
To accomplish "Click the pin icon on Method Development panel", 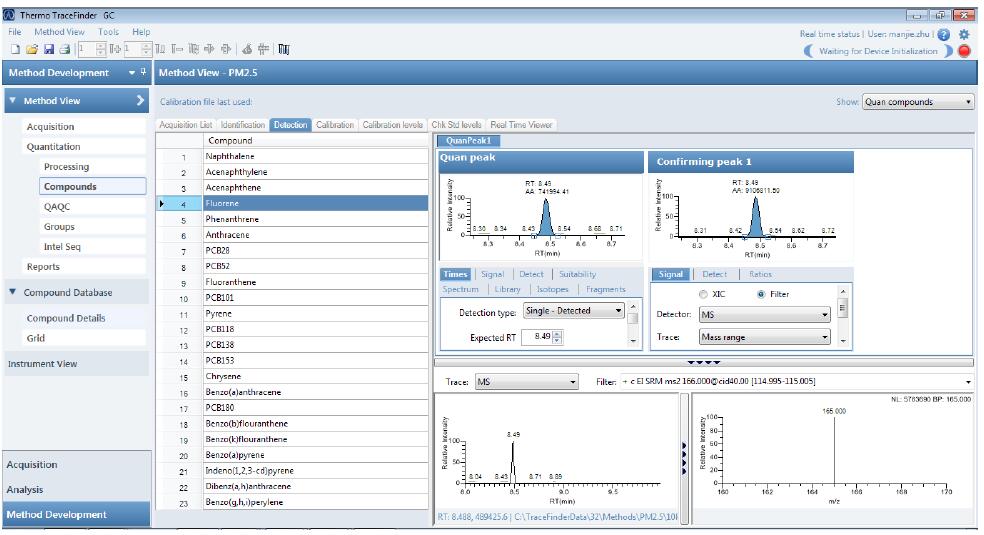I will (143, 73).
